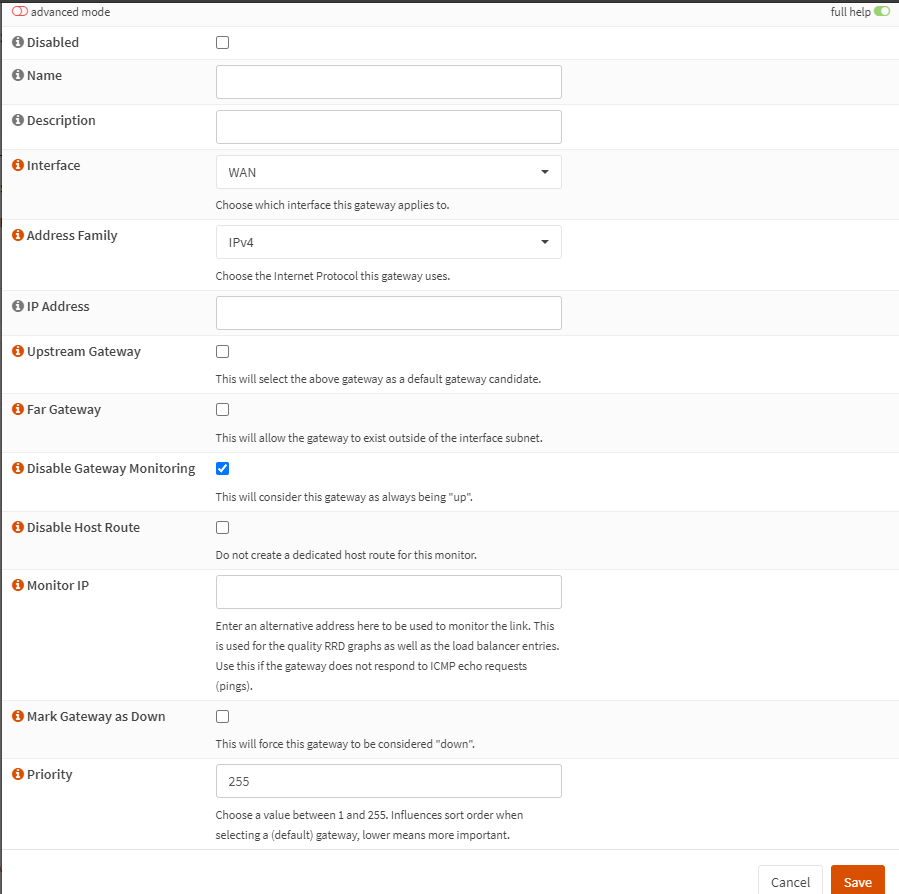Click info icon beside Disabled
Image resolution: width=899 pixels, height=894 pixels.
pyautogui.click(x=18, y=42)
